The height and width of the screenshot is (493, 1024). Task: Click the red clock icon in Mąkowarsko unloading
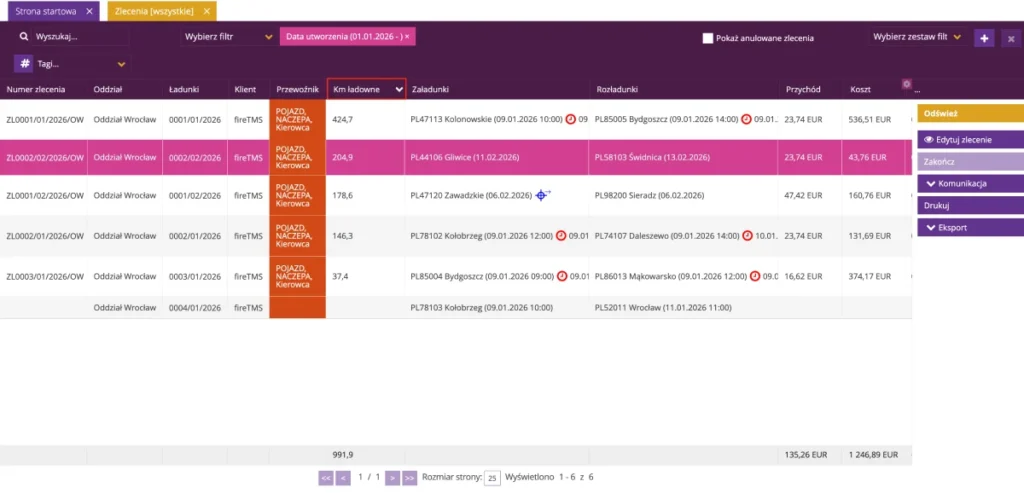755,276
